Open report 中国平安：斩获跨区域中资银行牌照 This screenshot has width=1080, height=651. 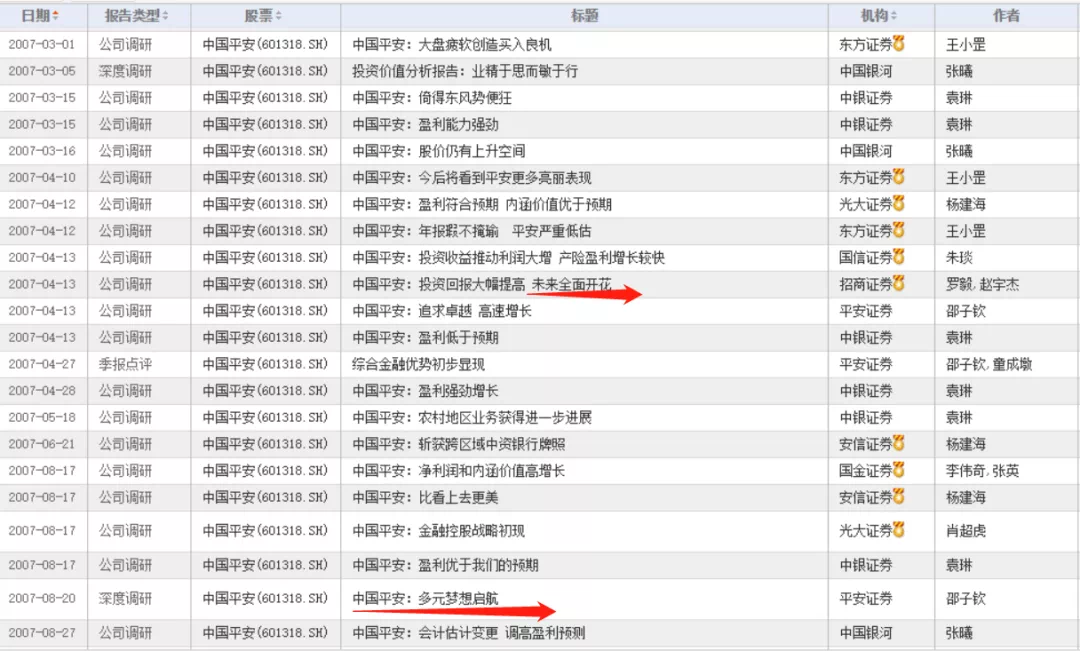pyautogui.click(x=459, y=444)
